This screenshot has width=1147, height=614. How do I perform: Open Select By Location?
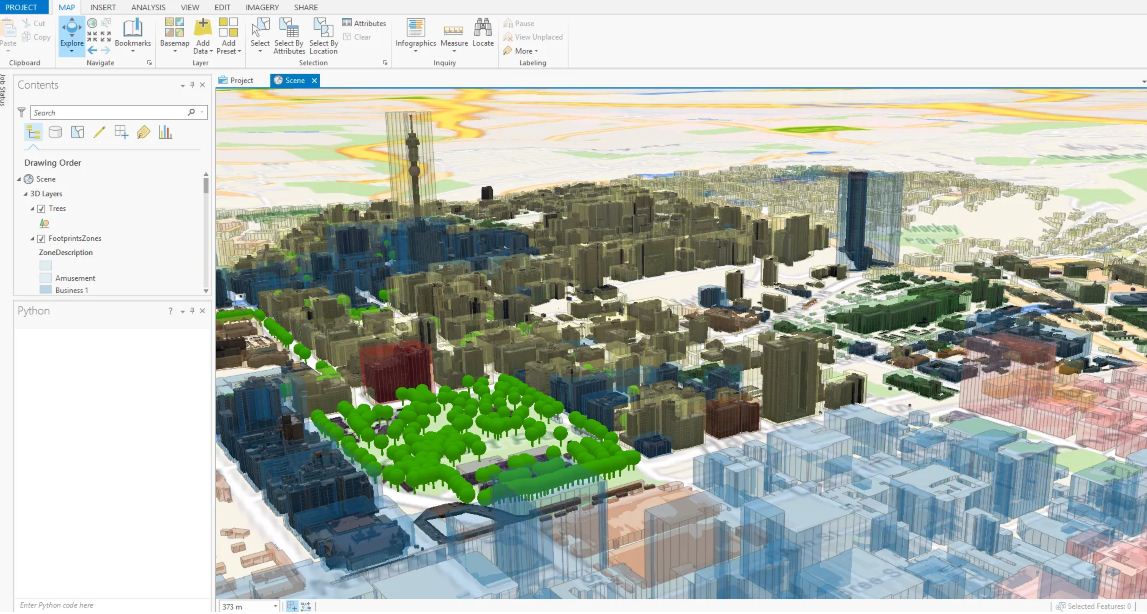[323, 35]
